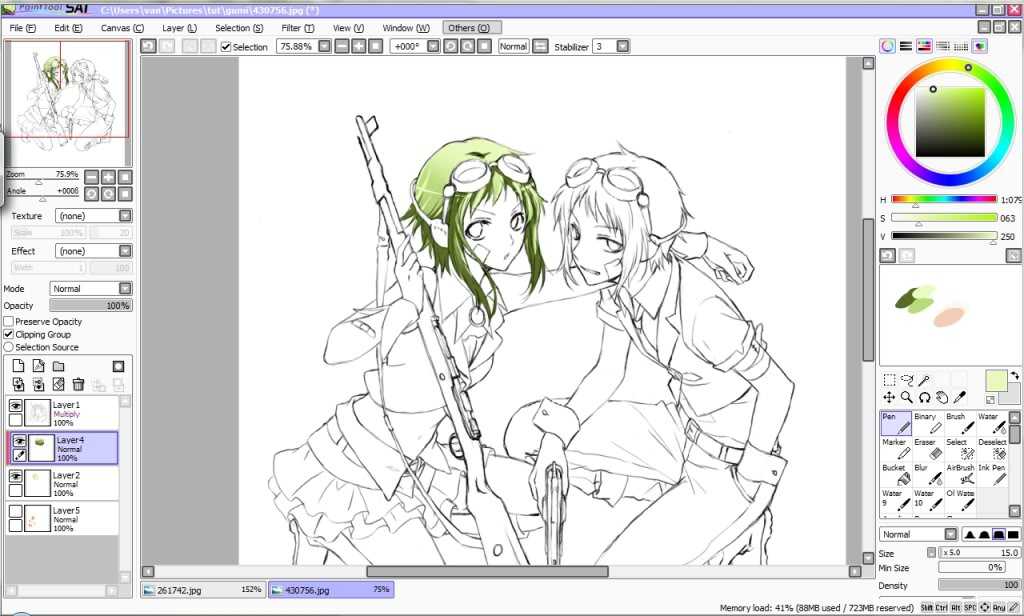The height and width of the screenshot is (616, 1024).
Task: Hide Layer1 using its eye icon
Action: point(16,406)
